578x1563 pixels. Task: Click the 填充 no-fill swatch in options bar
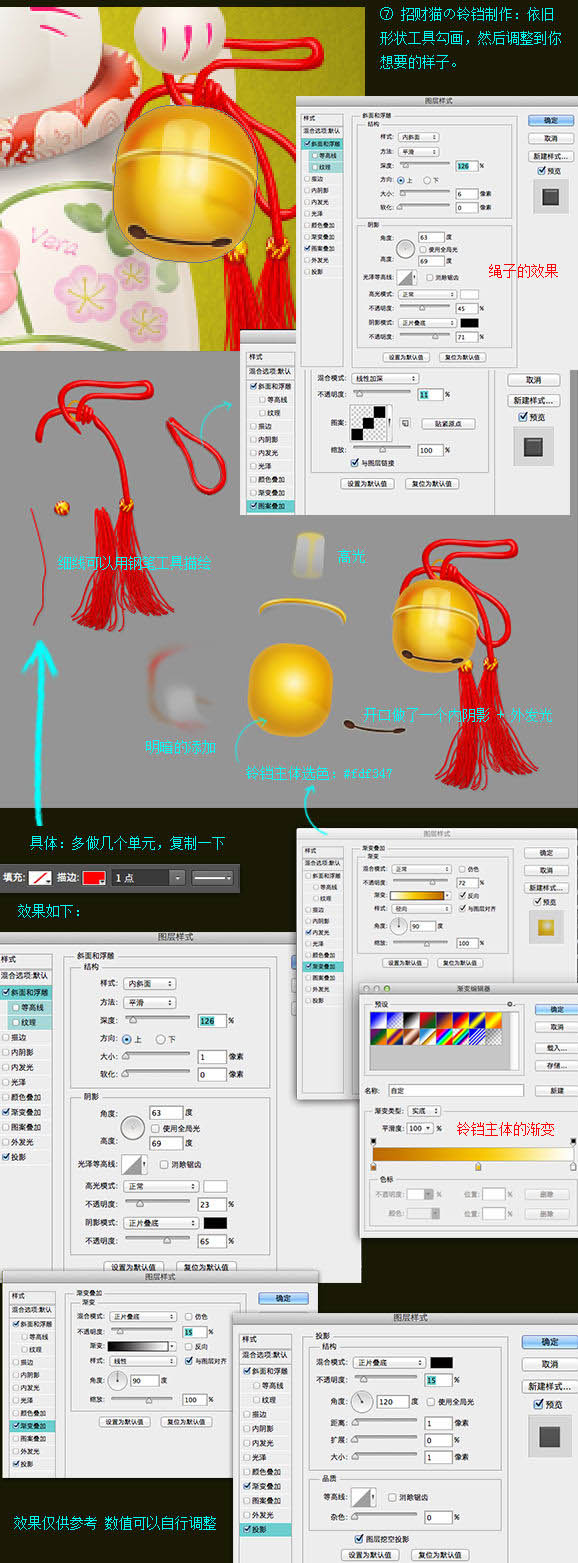click(42, 877)
